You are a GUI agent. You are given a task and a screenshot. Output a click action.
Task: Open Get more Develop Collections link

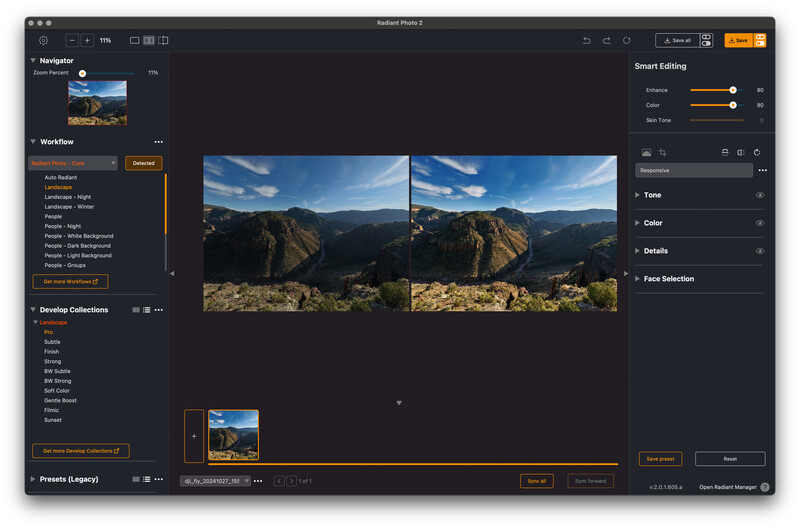(81, 451)
